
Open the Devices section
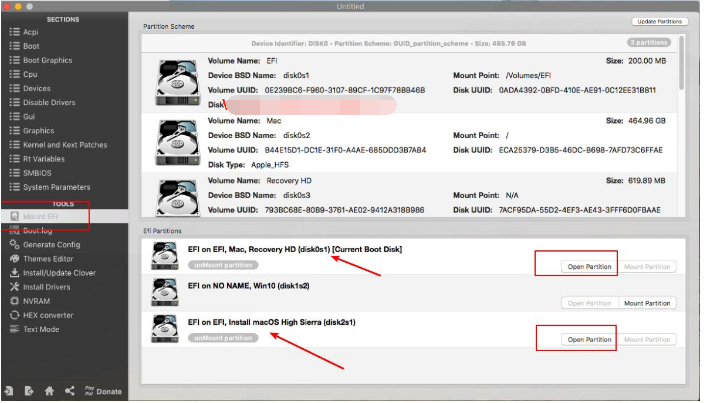(37, 88)
